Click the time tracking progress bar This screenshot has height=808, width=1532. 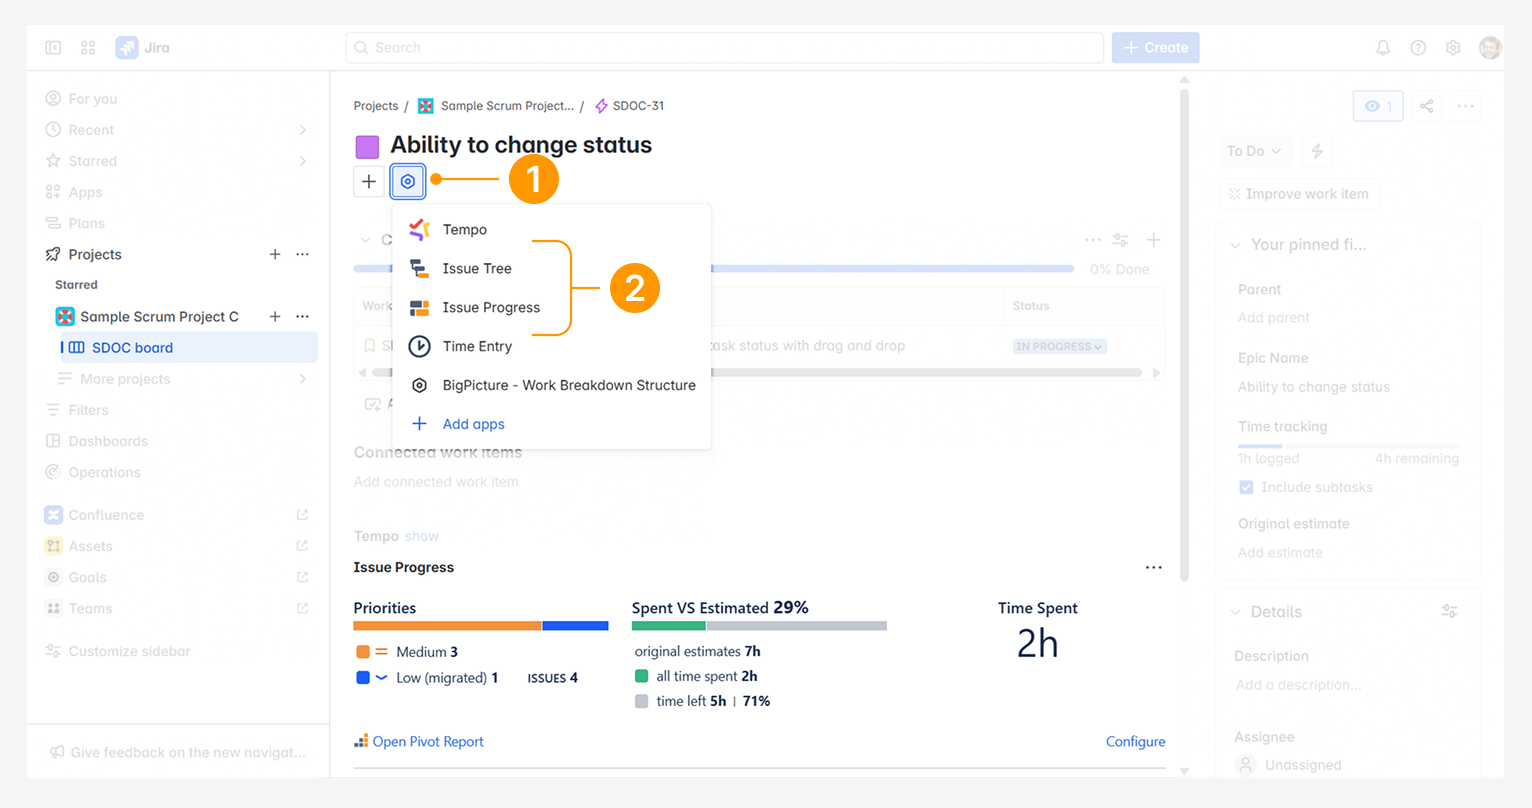[1348, 445]
